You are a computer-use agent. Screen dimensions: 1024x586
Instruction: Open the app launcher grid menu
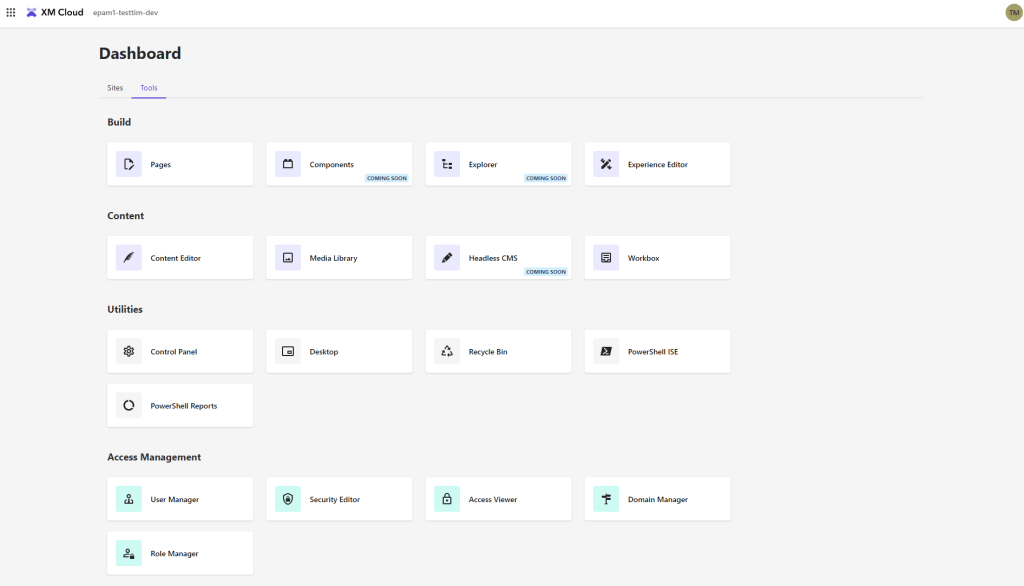(11, 12)
